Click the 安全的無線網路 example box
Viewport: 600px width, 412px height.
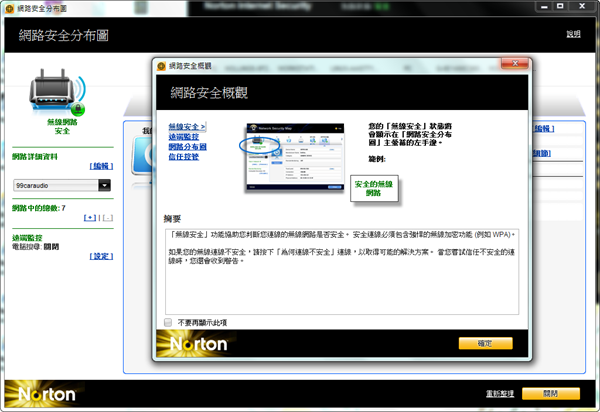(374, 188)
